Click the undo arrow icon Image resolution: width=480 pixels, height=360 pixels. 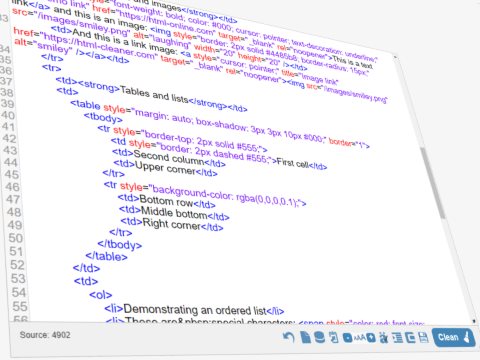coord(289,337)
